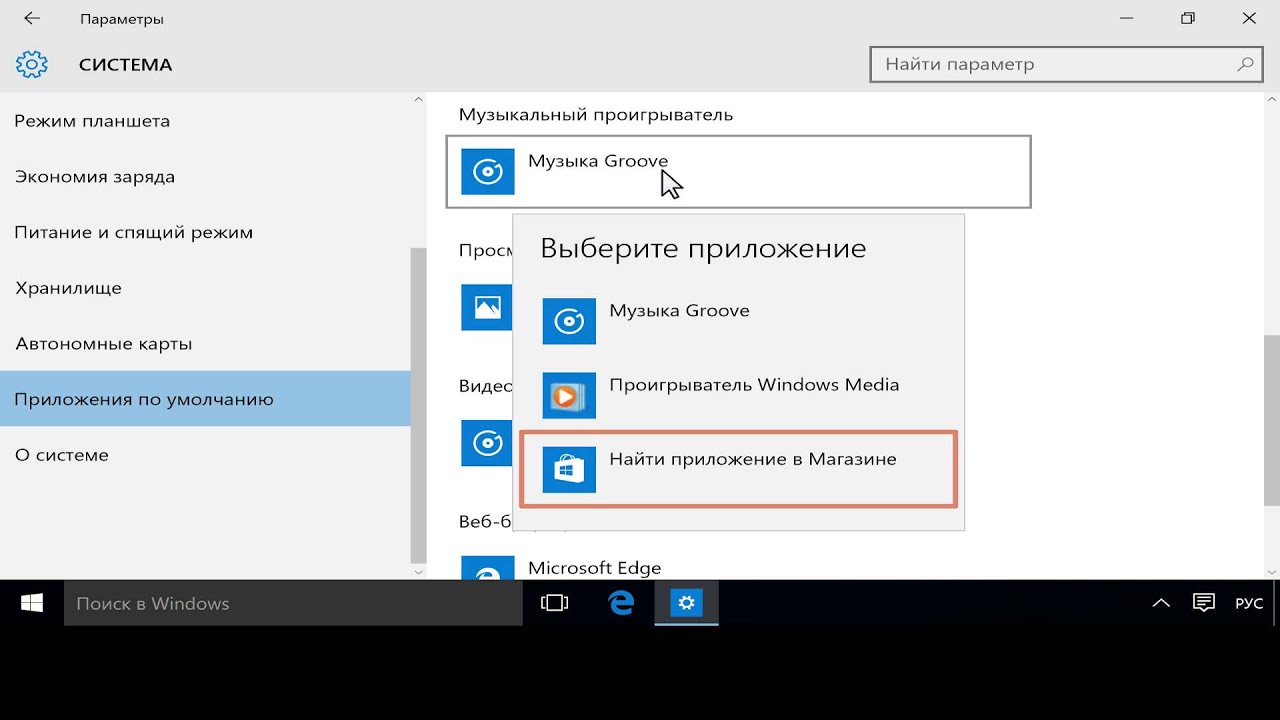Screen dimensions: 1280x720
Task: Select Приложения по умолчанию
Action: 205,399
